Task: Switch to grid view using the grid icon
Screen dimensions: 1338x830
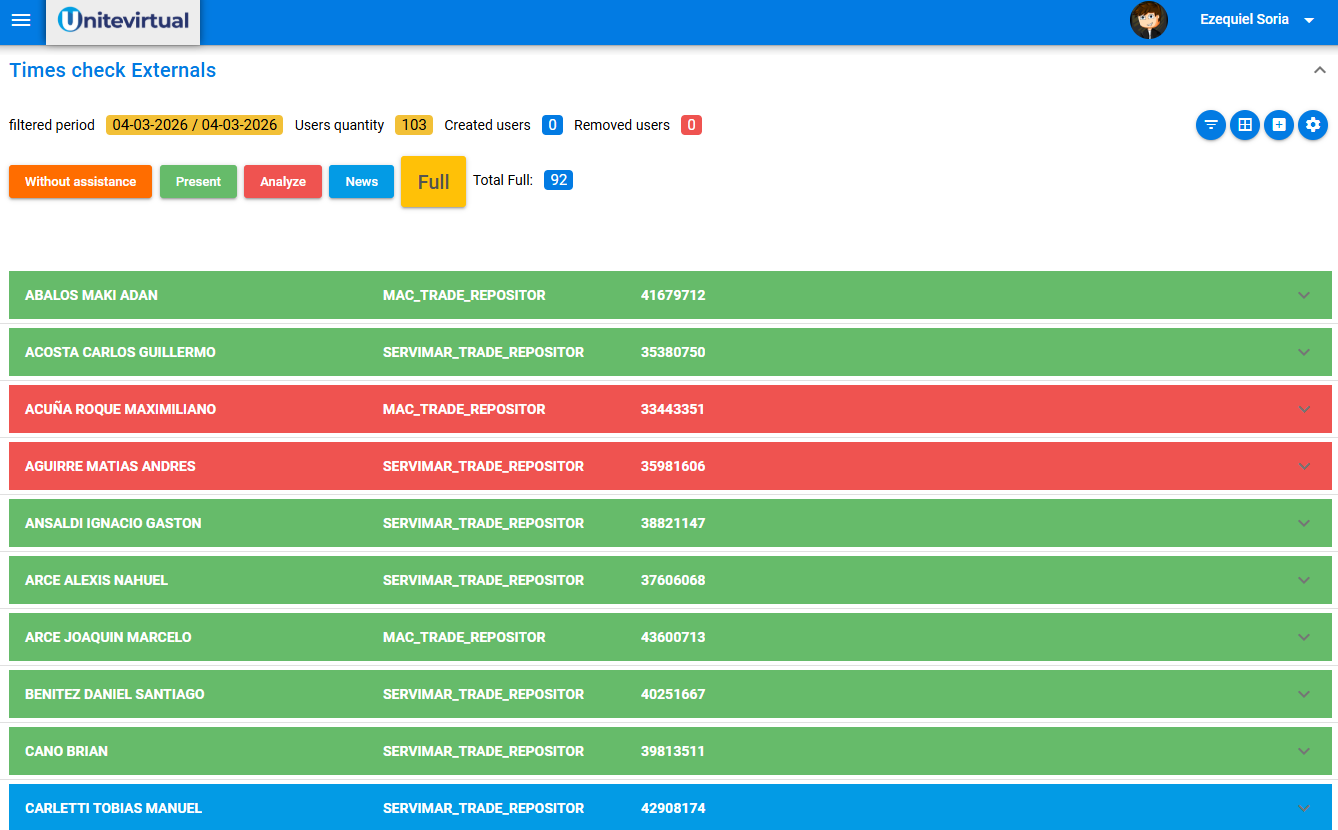Action: [x=1245, y=125]
